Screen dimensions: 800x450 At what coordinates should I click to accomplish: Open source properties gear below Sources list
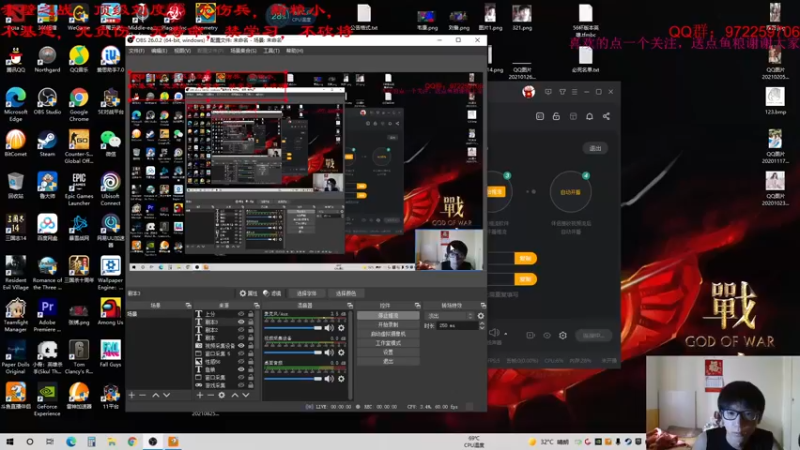pos(222,395)
